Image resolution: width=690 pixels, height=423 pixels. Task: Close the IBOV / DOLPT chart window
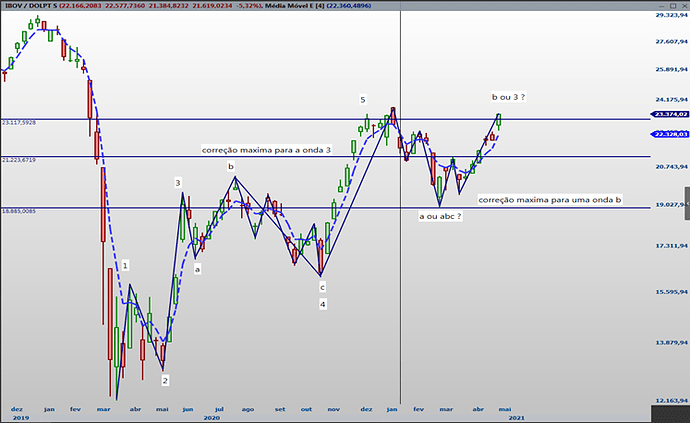point(683,6)
